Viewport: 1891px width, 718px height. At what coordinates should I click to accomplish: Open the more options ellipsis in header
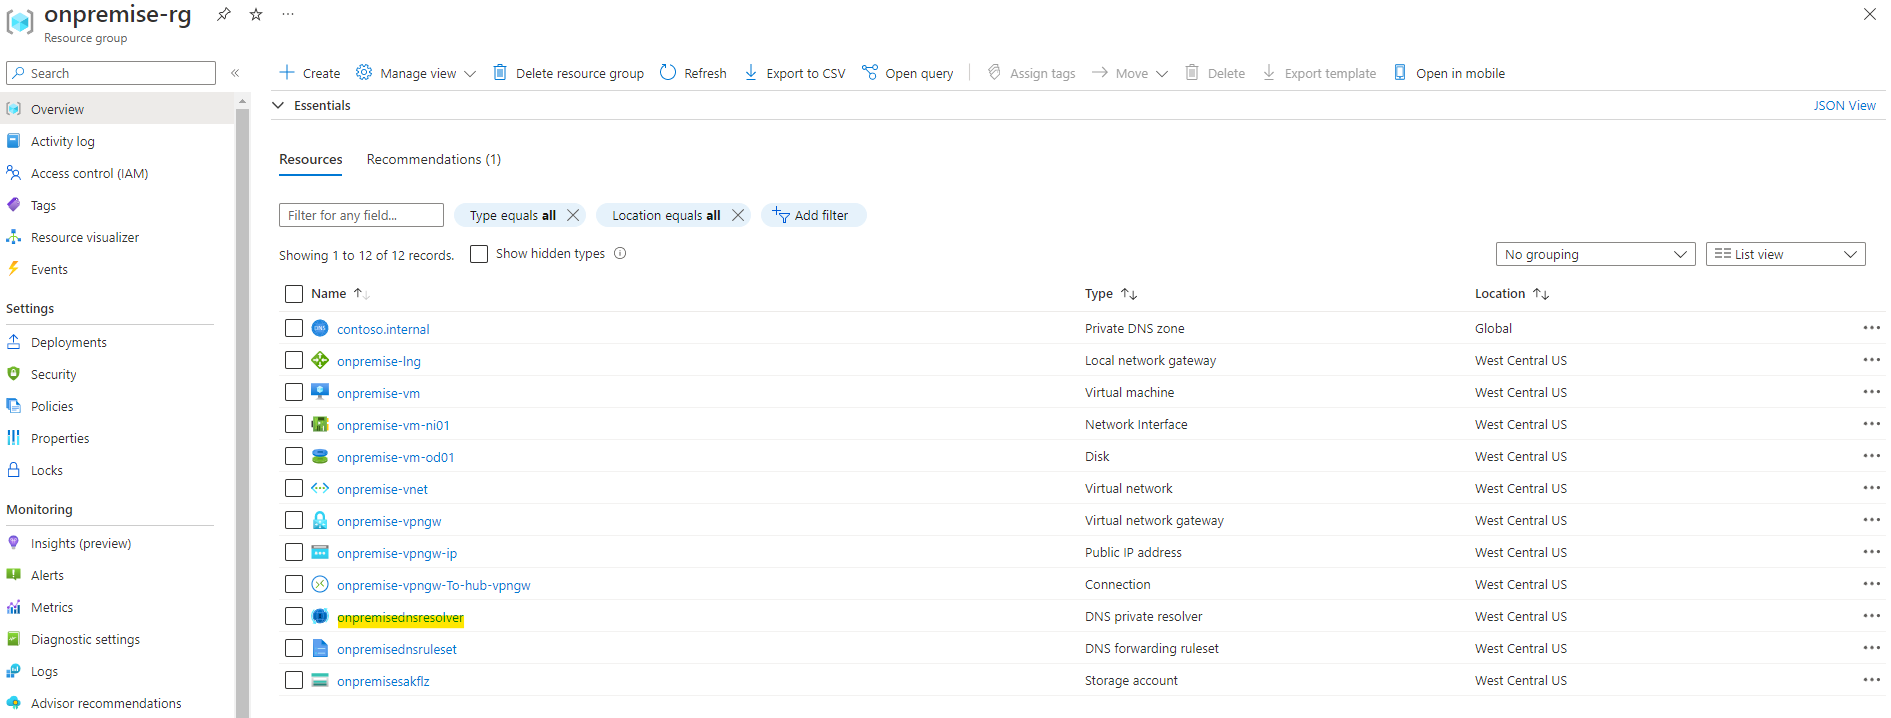point(288,14)
